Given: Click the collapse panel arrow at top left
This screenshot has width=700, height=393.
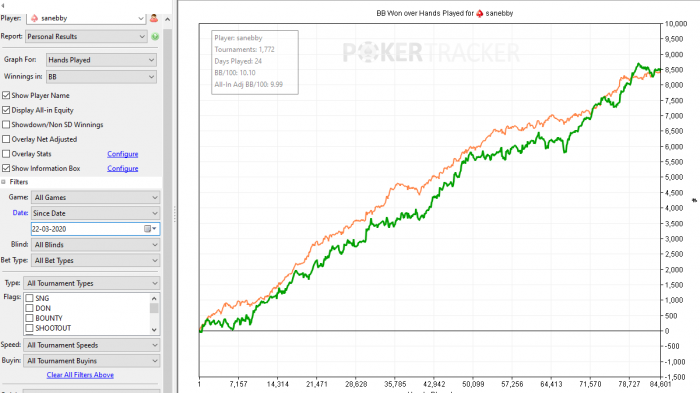Looking at the screenshot, I should point(3,6).
